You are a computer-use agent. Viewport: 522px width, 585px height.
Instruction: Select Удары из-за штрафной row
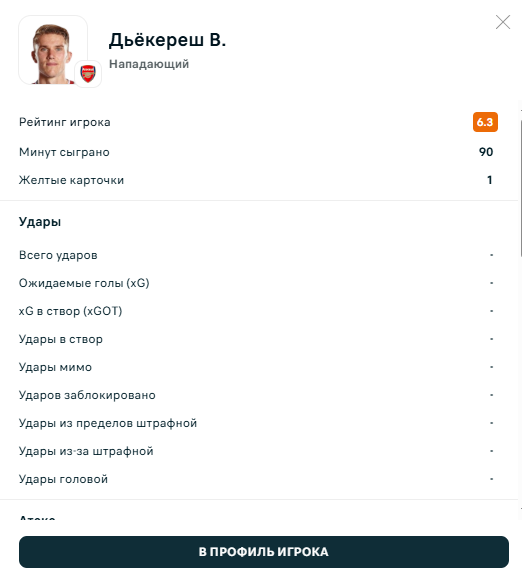[x=258, y=451]
